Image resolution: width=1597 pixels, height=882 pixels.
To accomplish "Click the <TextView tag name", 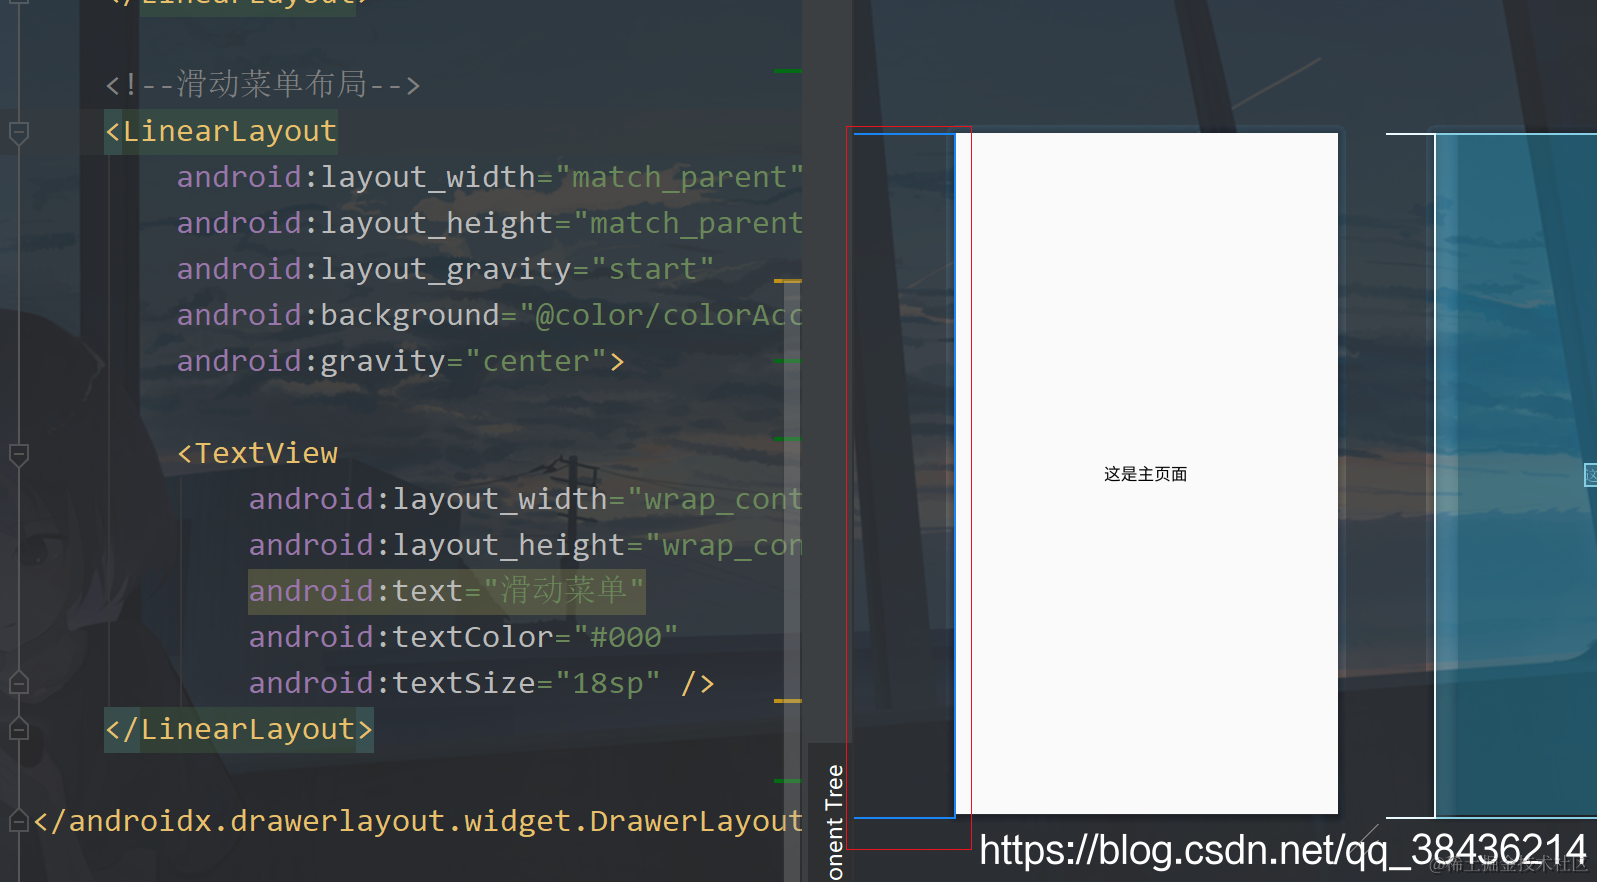I will (266, 453).
